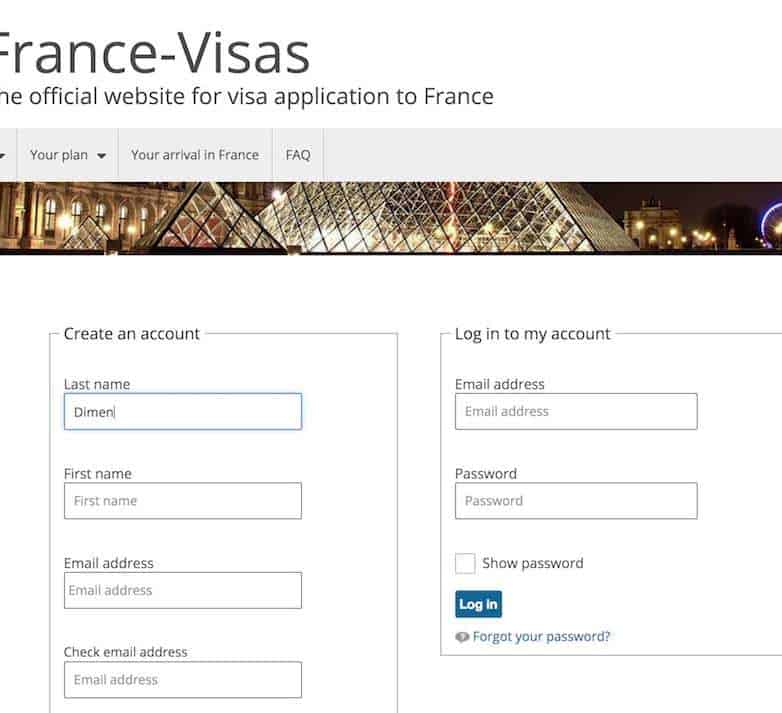
Task: Focus the Last name field containing Dimen
Action: click(x=182, y=411)
